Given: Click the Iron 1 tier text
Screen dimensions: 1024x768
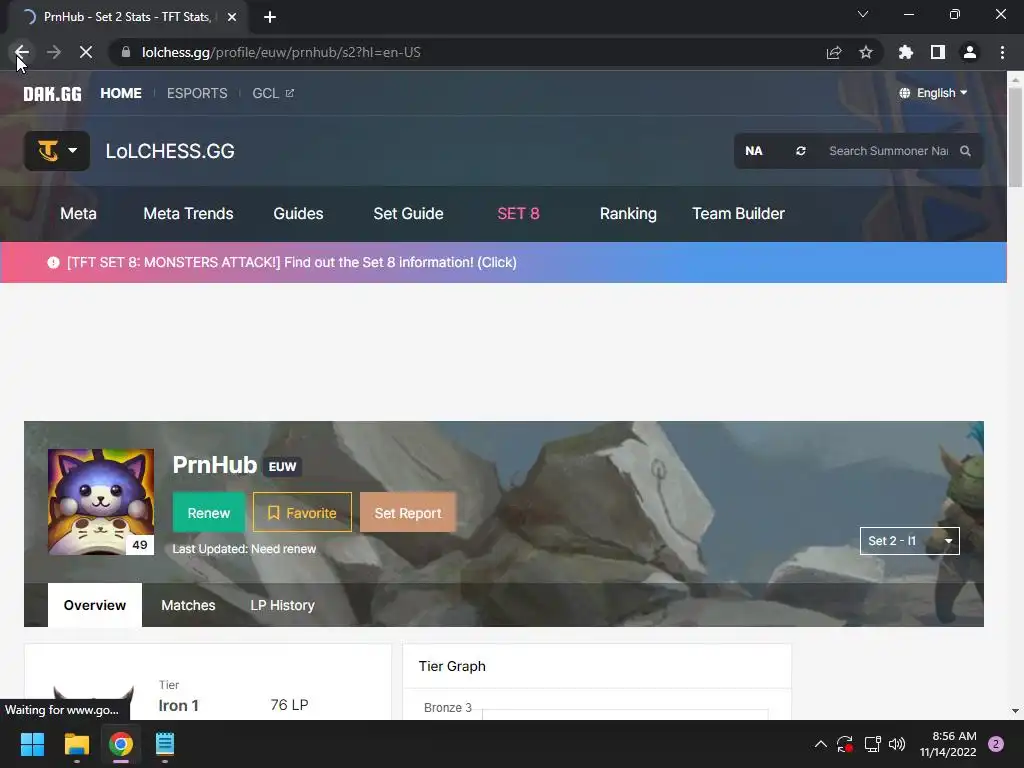Looking at the screenshot, I should click(x=178, y=705).
